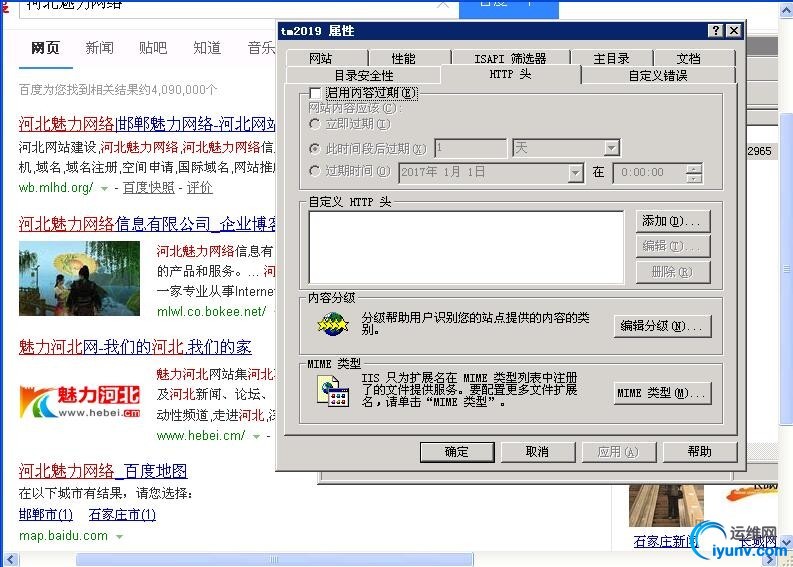The height and width of the screenshot is (567, 793).
Task: Confirm with the 确定 button
Action: tap(457, 452)
